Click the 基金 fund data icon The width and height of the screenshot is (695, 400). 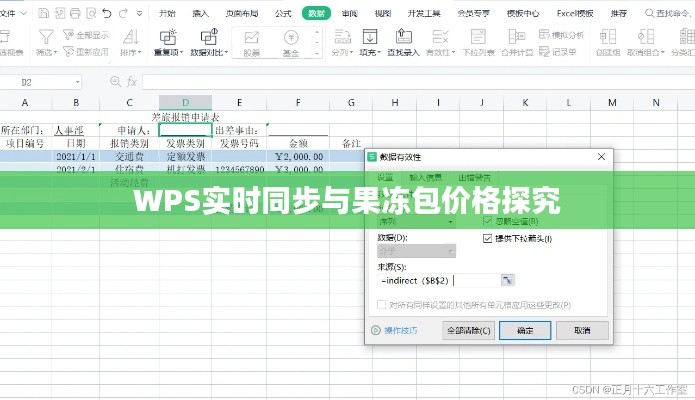pyautogui.click(x=291, y=43)
